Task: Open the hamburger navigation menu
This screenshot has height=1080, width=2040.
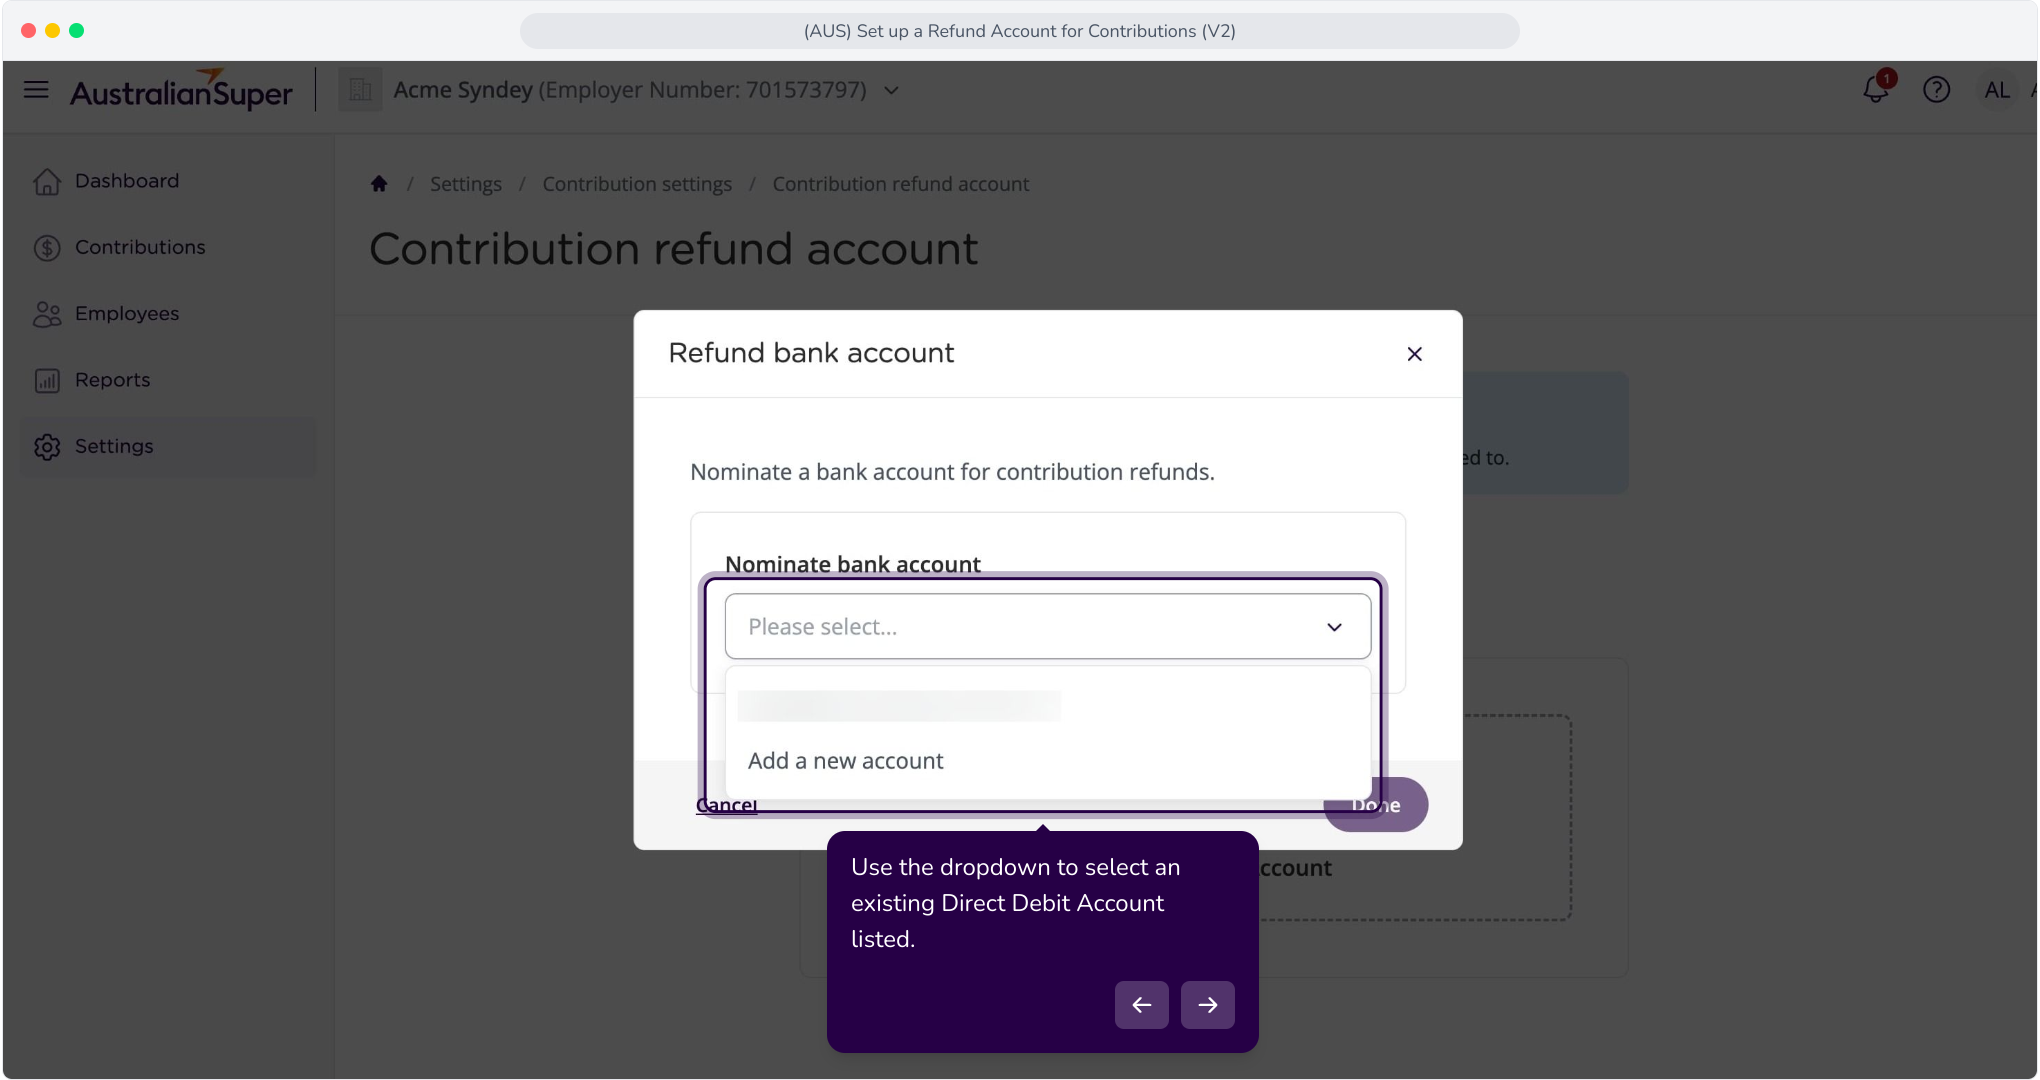Action: pyautogui.click(x=36, y=90)
